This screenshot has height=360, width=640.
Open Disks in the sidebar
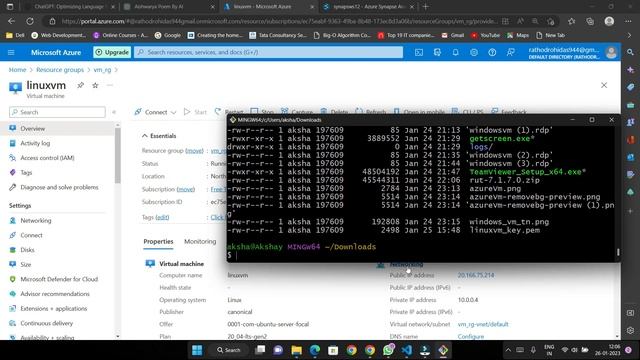coord(27,250)
